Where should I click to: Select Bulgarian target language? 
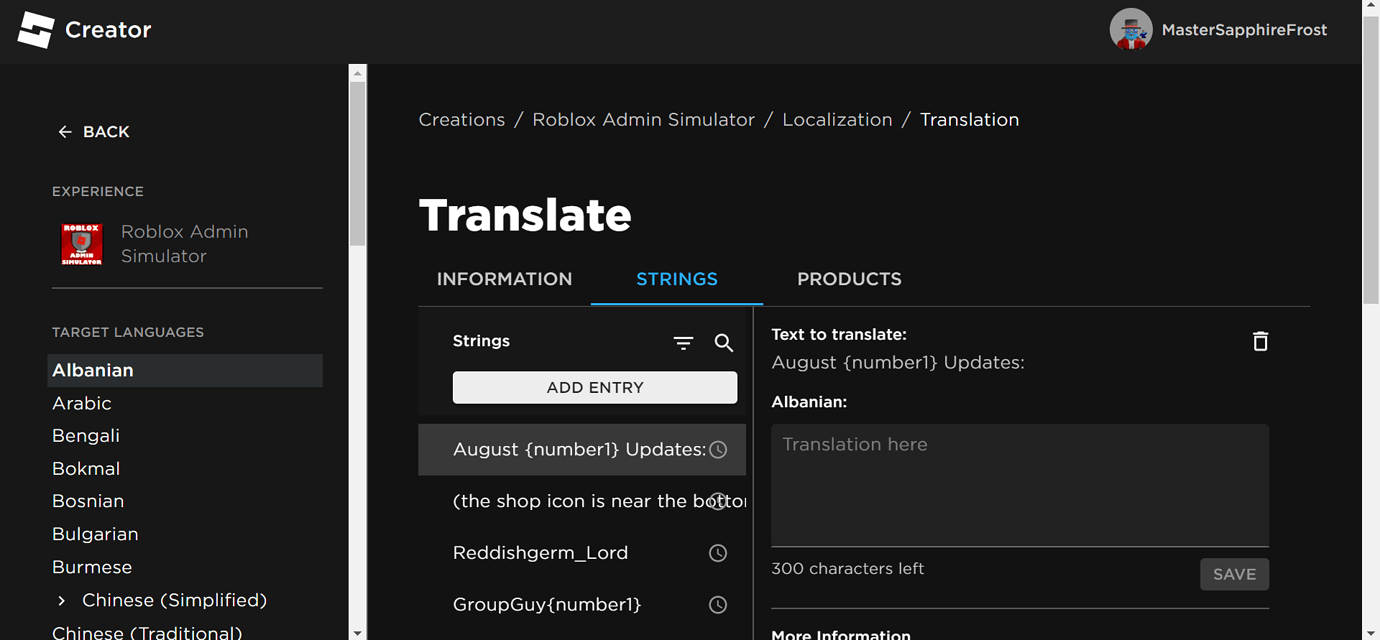pos(95,534)
